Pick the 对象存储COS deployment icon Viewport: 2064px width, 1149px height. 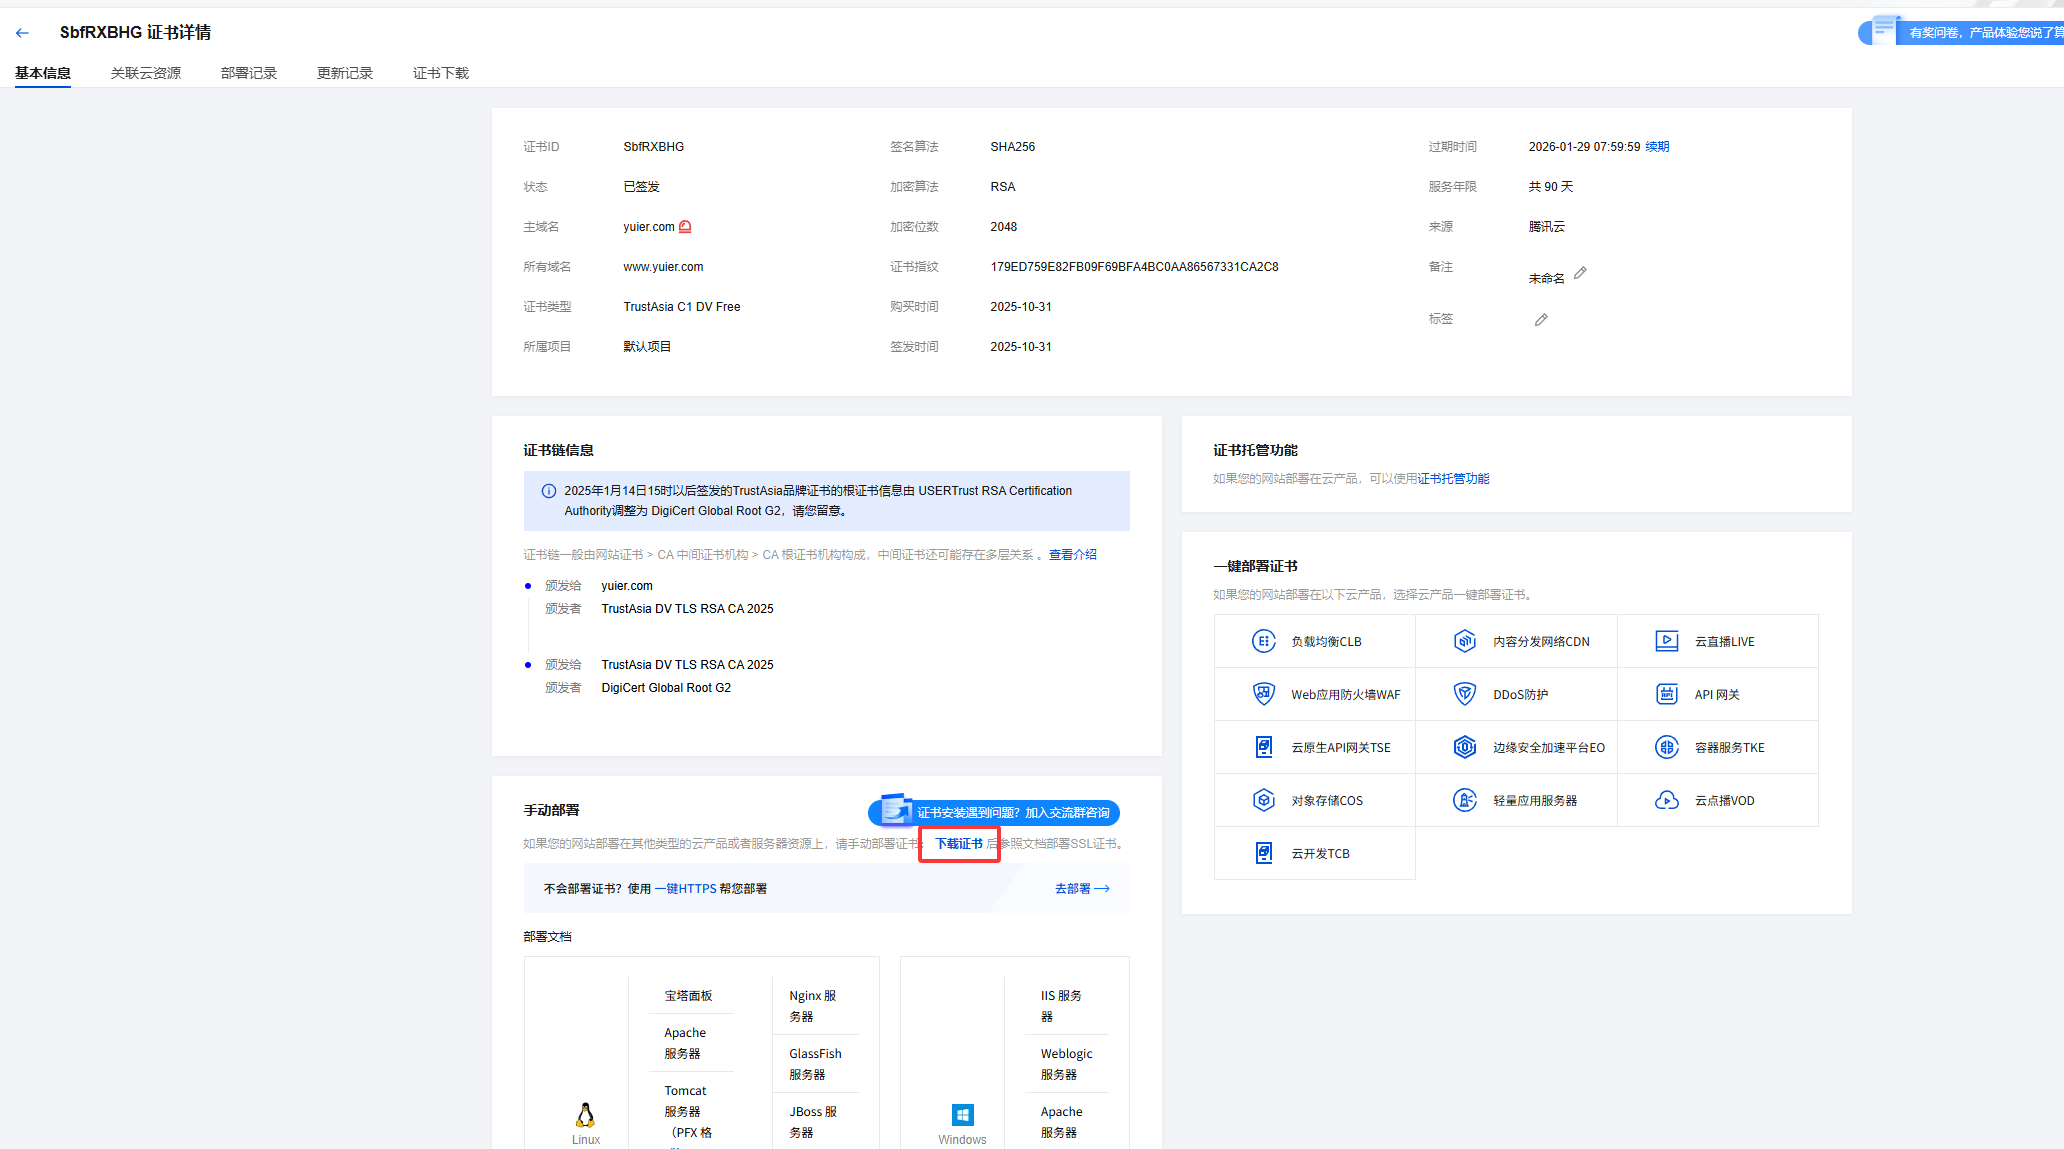pos(1264,800)
